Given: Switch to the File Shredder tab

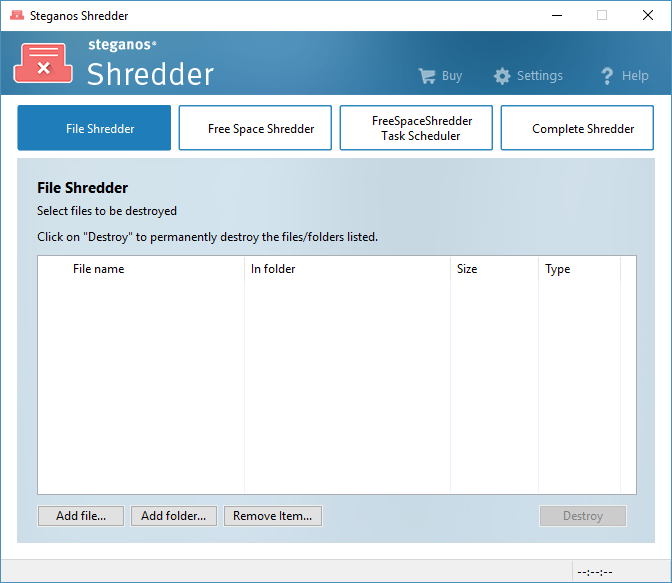Looking at the screenshot, I should coord(94,128).
